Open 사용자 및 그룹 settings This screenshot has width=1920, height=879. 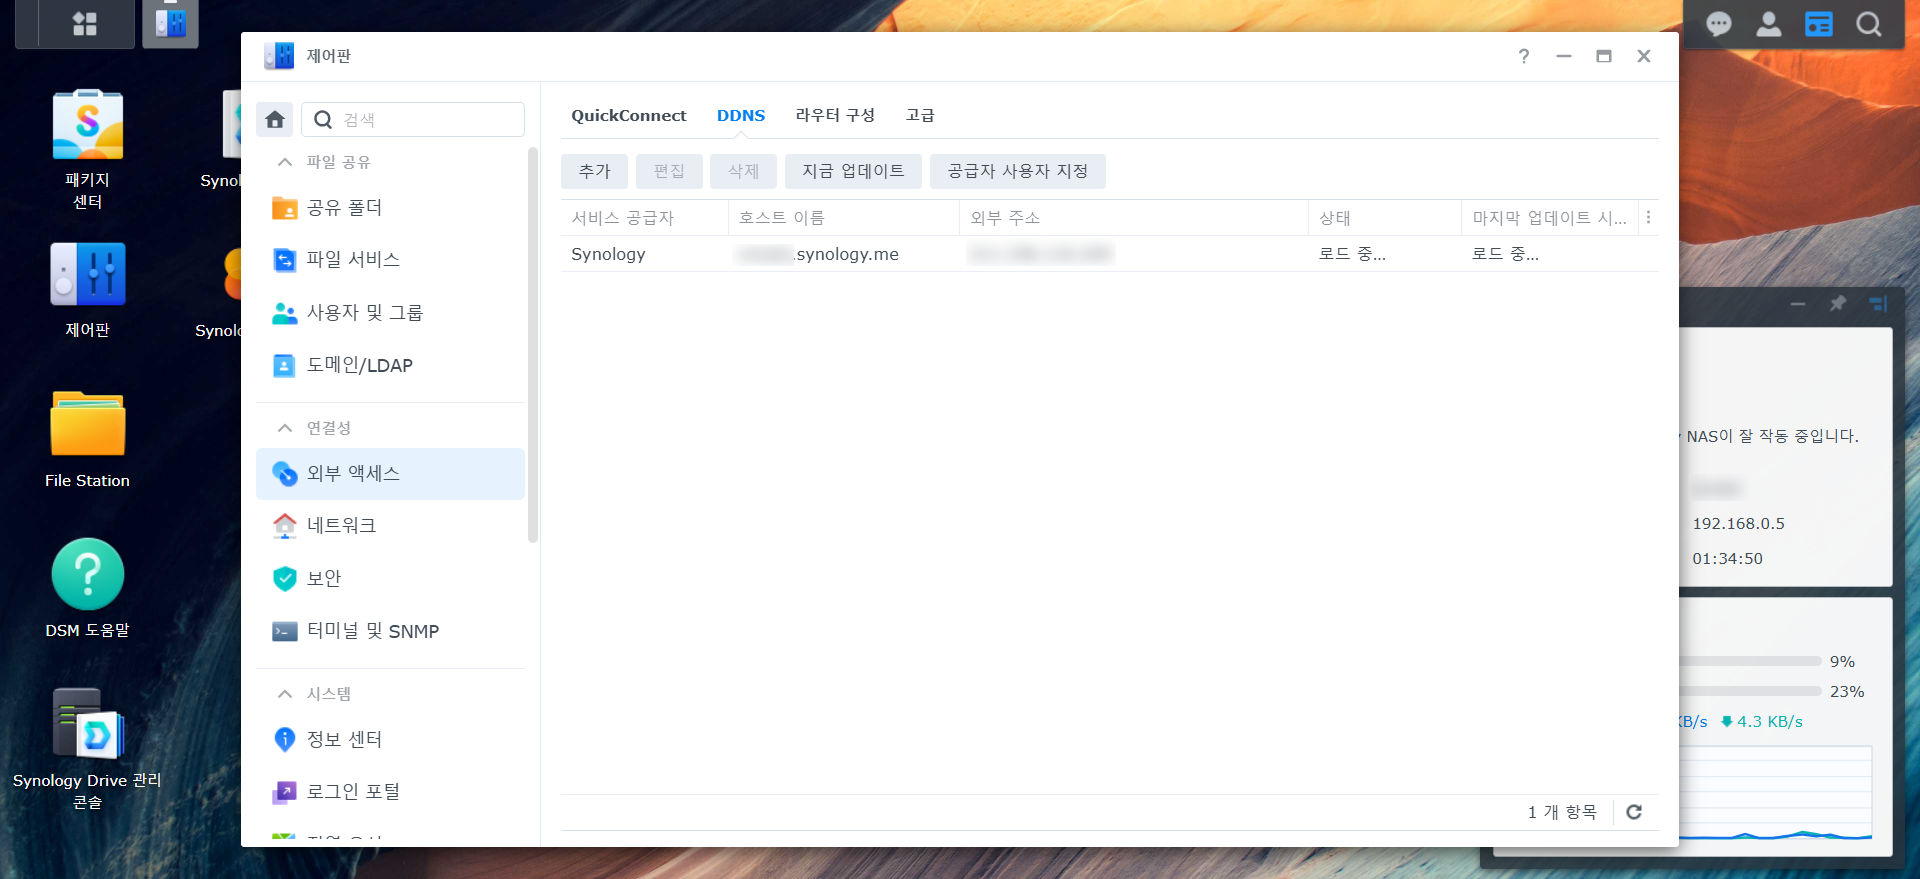(390, 313)
